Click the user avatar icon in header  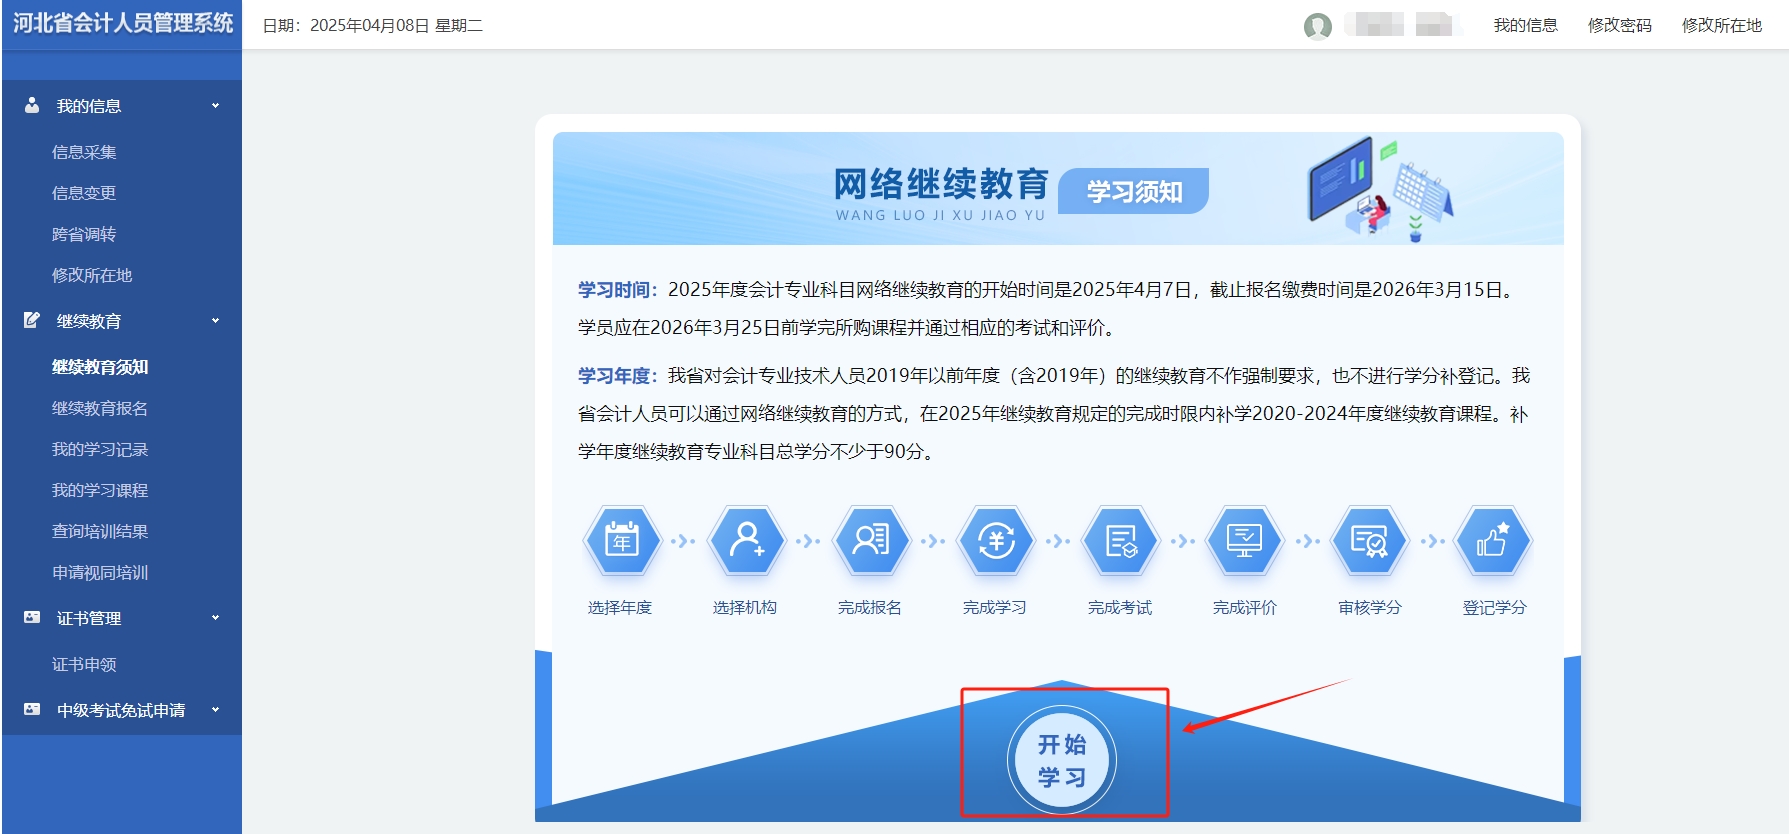pos(1317,26)
